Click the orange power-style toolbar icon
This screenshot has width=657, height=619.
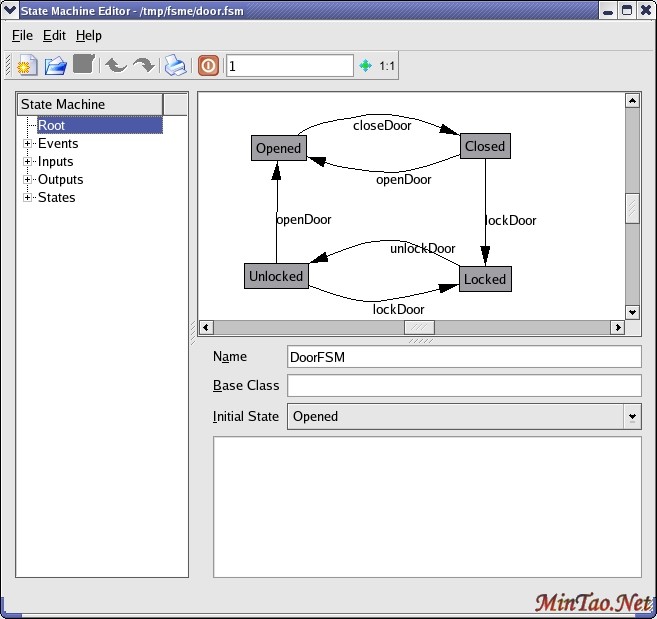point(208,66)
